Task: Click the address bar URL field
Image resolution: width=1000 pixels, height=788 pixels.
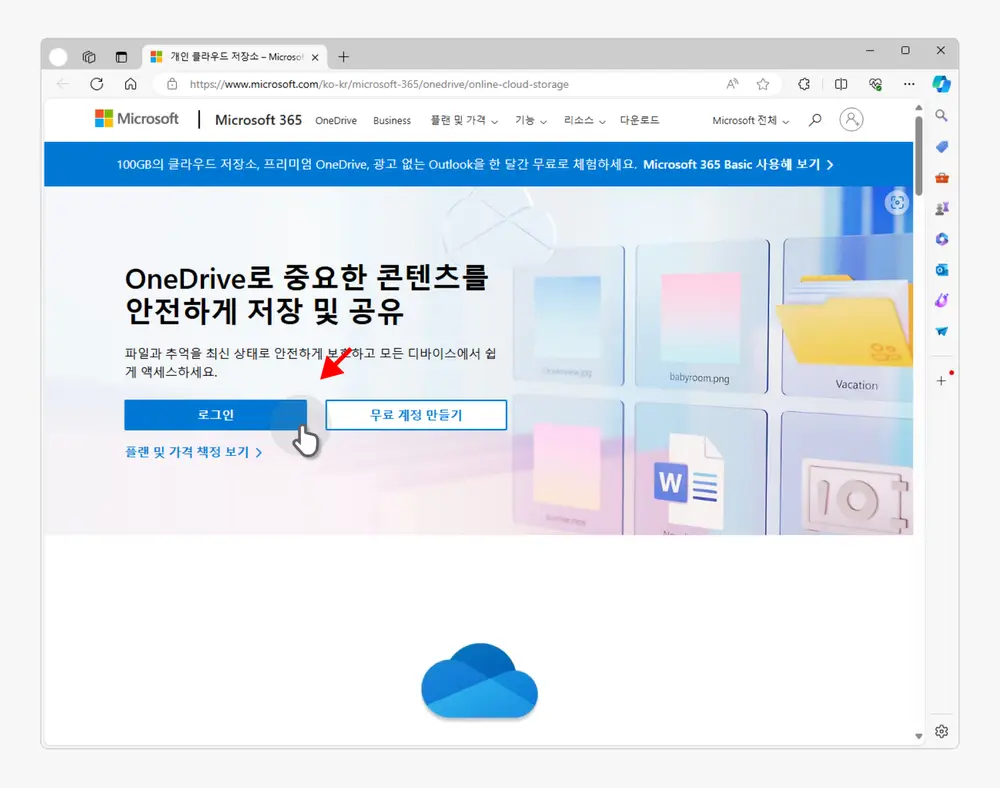Action: pos(379,84)
